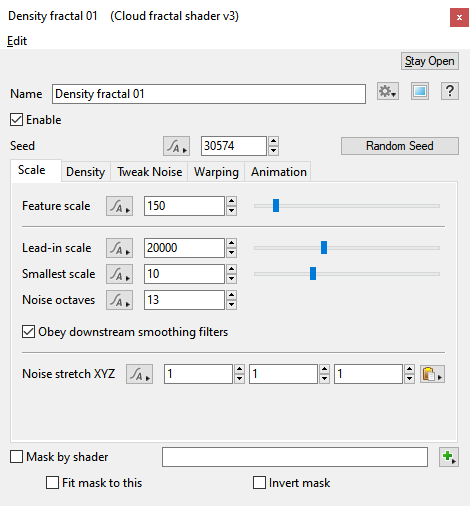Decrease Feature scale with down spinner
Viewport: 470px width, 506px height.
tap(231, 211)
